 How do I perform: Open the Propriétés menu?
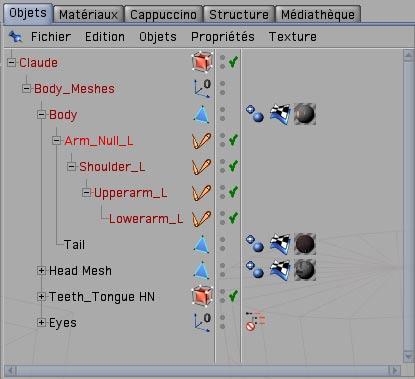223,37
